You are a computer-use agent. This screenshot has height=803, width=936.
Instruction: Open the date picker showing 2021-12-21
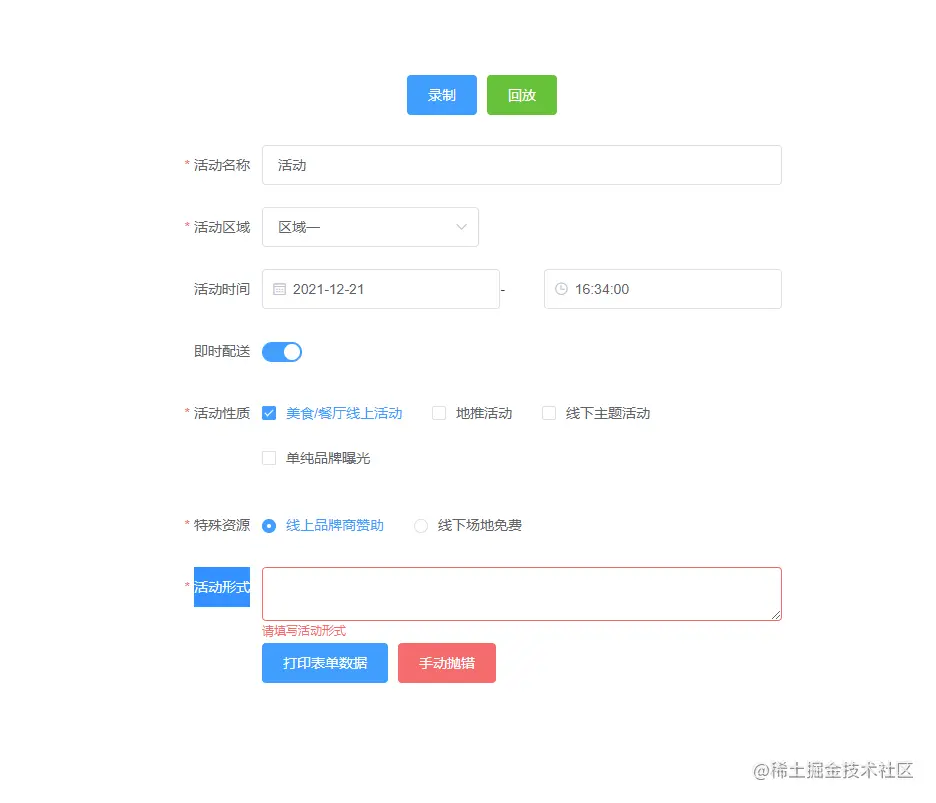pos(380,289)
